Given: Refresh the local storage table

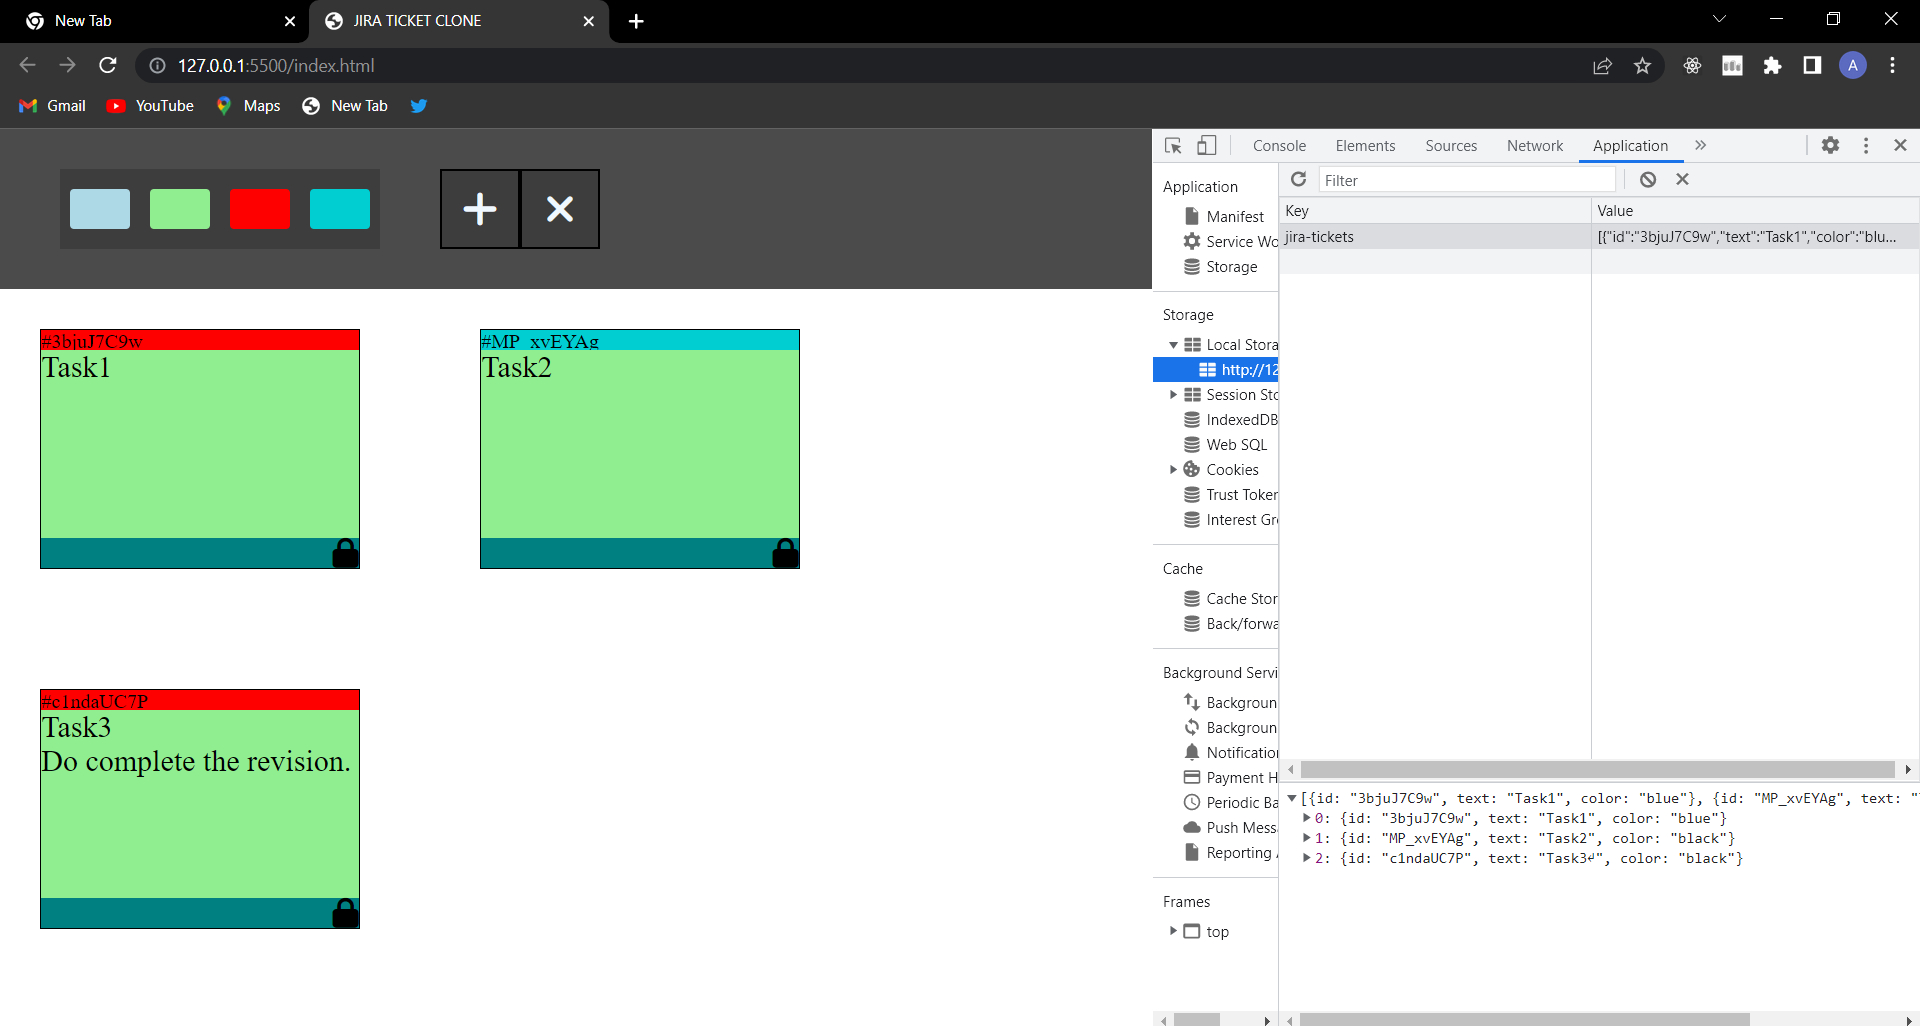Looking at the screenshot, I should tap(1299, 179).
